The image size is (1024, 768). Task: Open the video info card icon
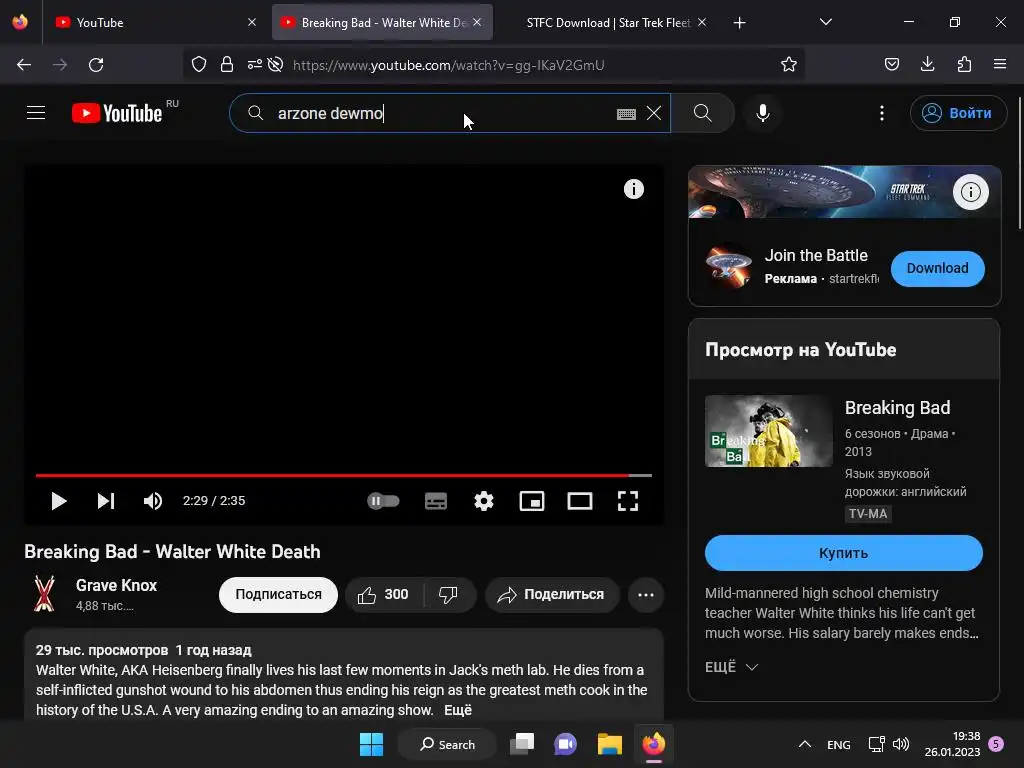click(x=633, y=189)
